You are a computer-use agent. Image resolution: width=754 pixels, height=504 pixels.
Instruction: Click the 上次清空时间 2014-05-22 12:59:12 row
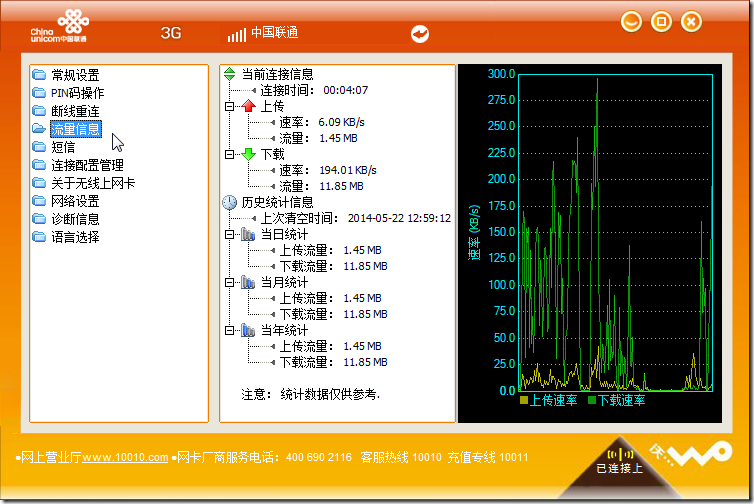pos(356,218)
